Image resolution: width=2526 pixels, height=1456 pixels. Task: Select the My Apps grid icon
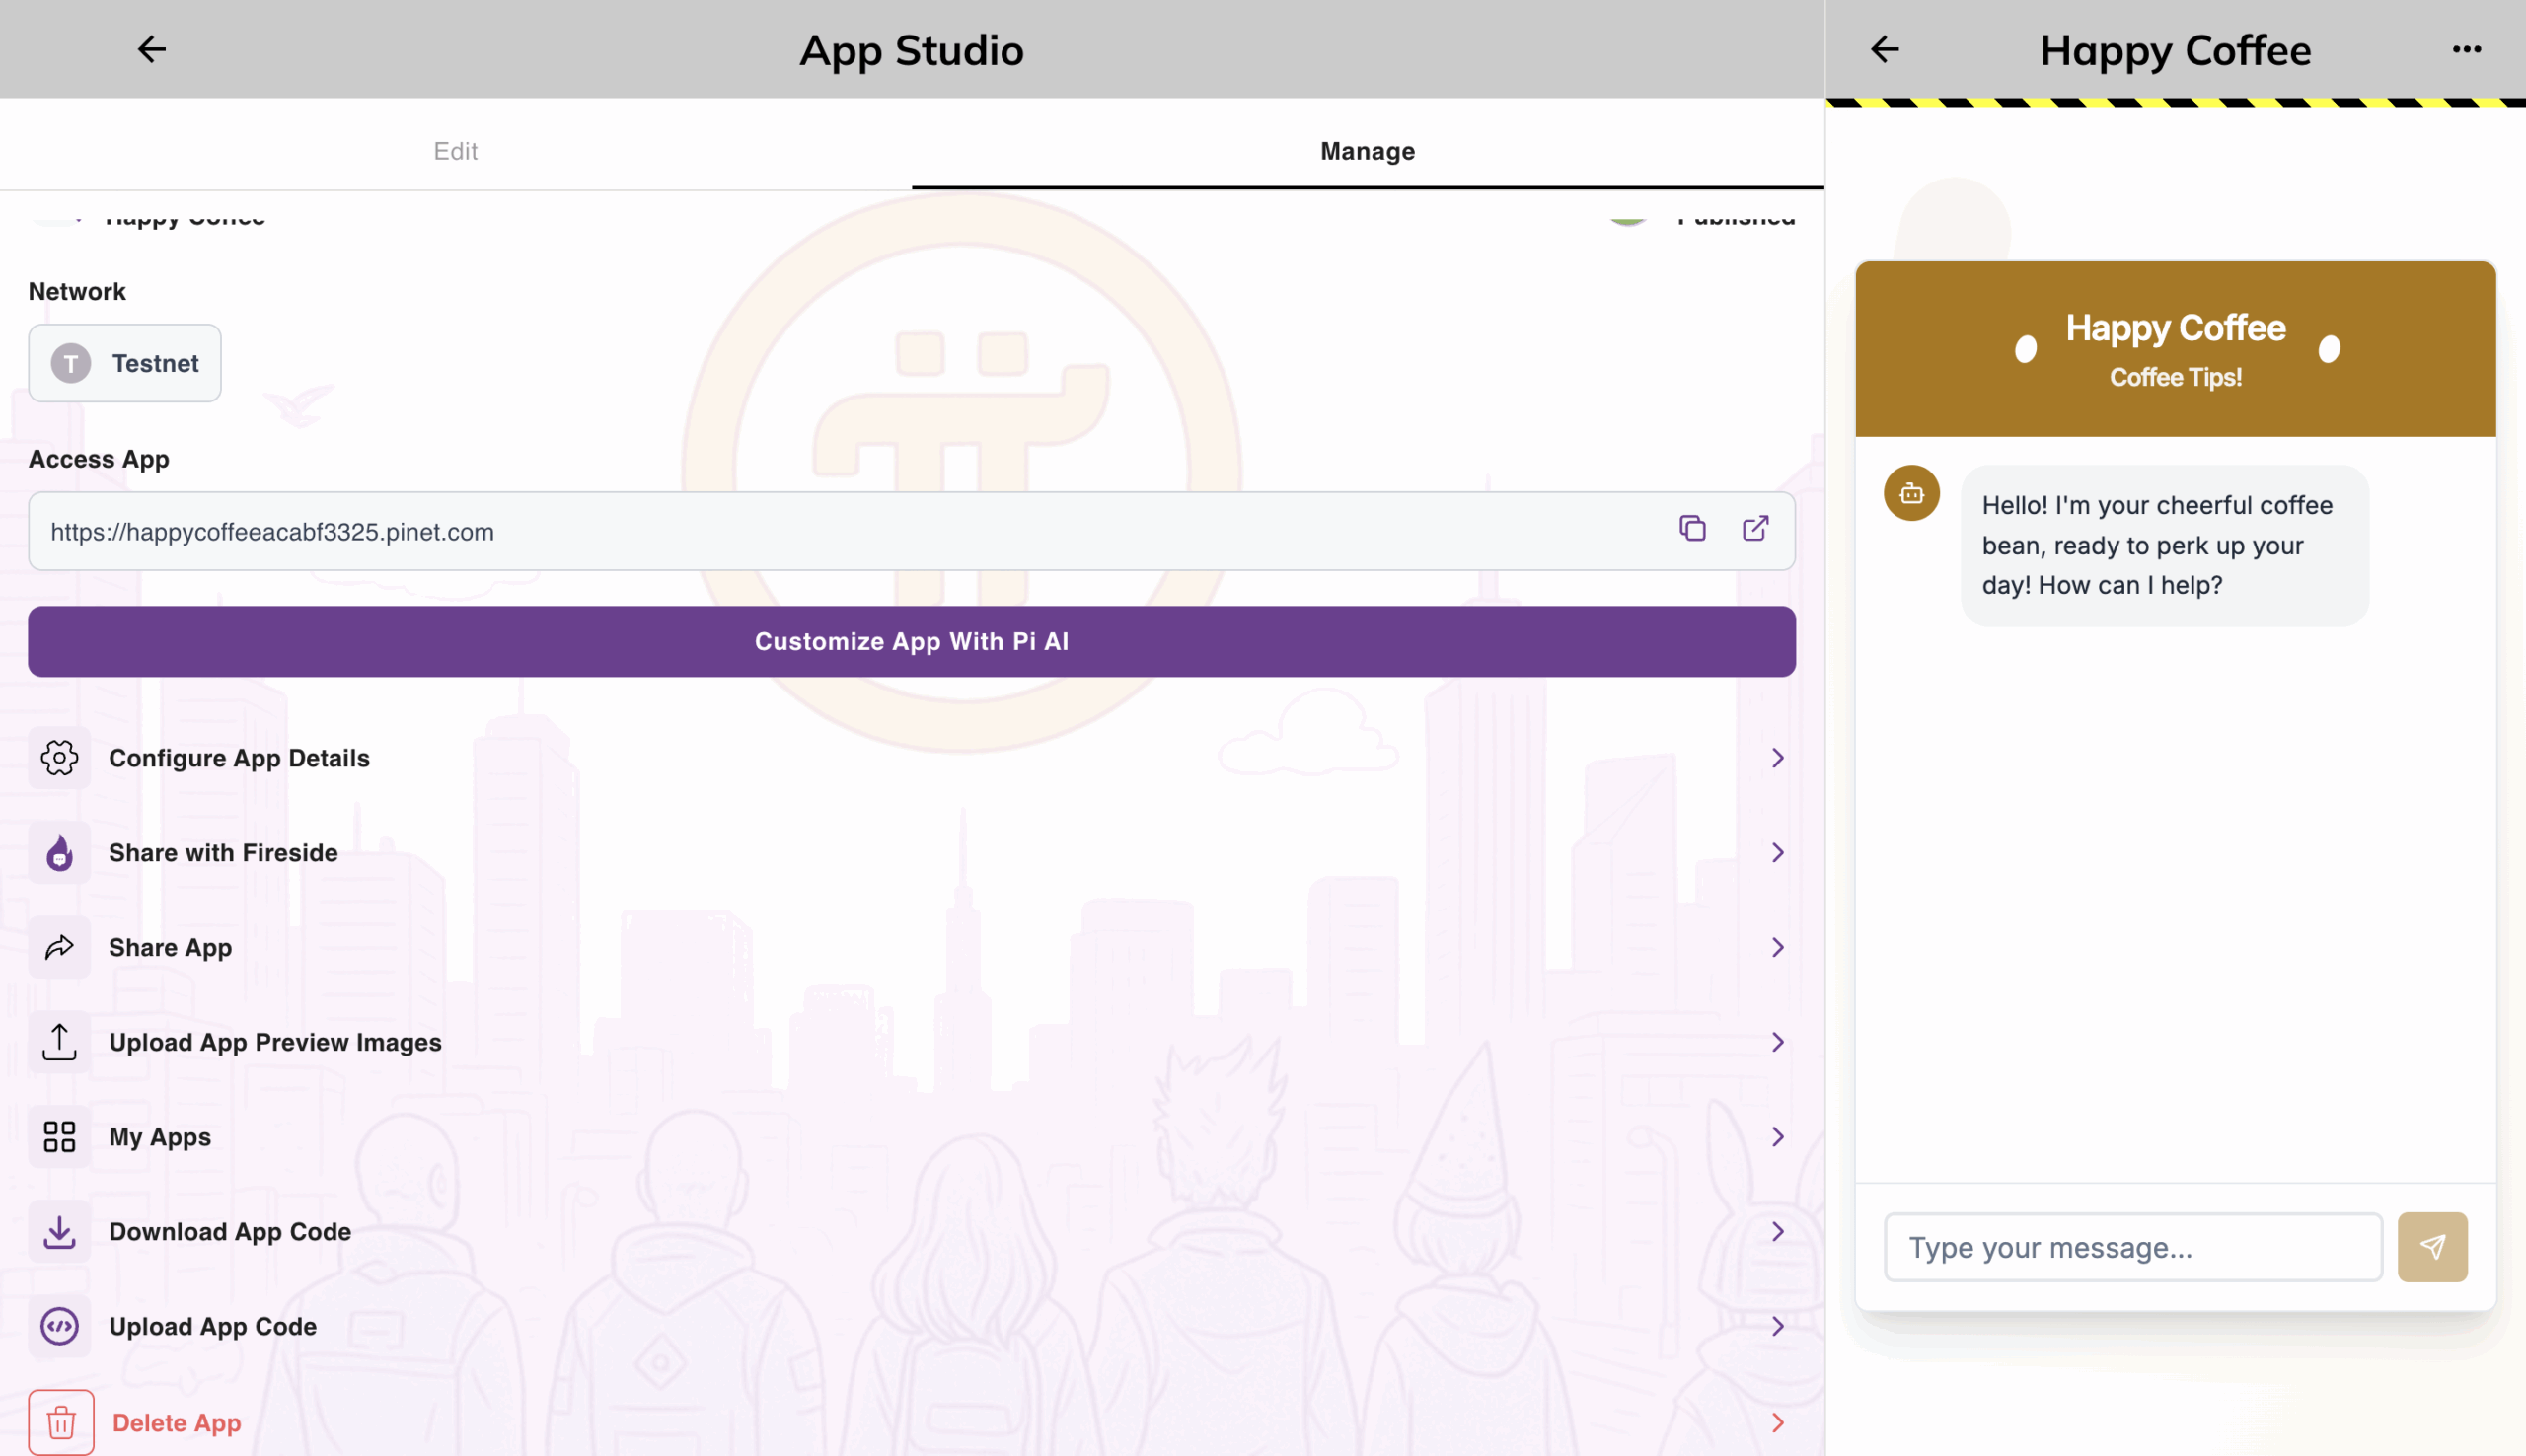point(59,1137)
